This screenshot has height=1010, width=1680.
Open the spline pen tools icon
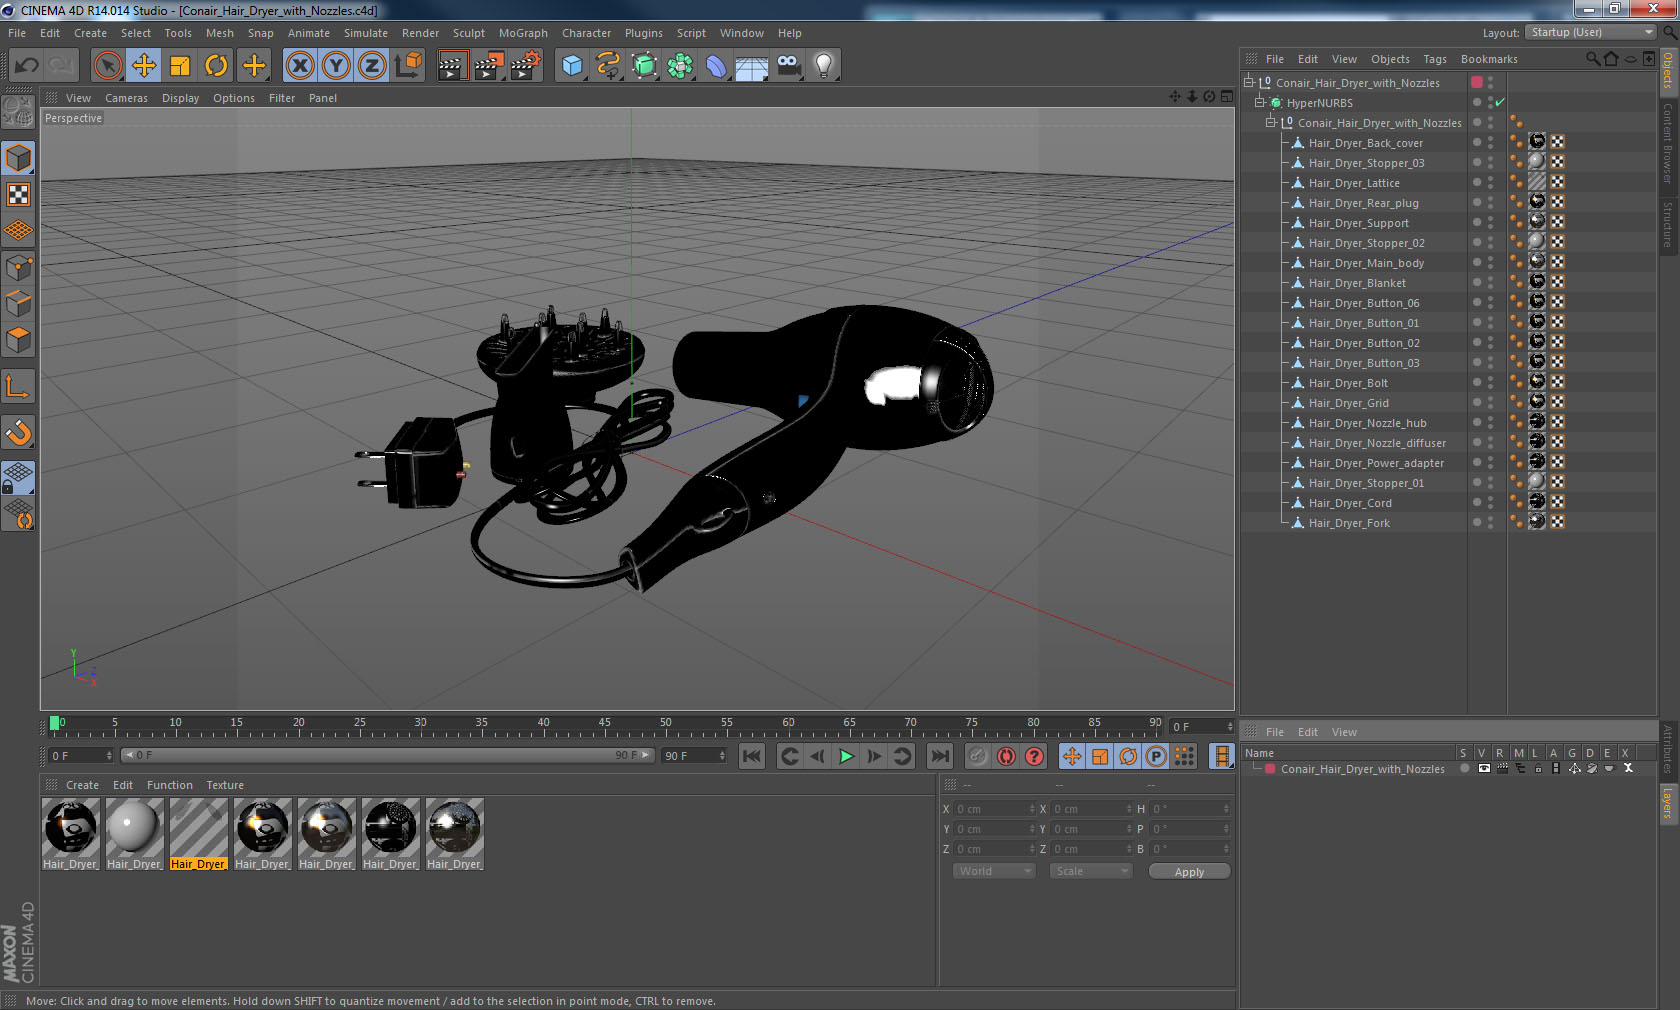click(x=608, y=66)
